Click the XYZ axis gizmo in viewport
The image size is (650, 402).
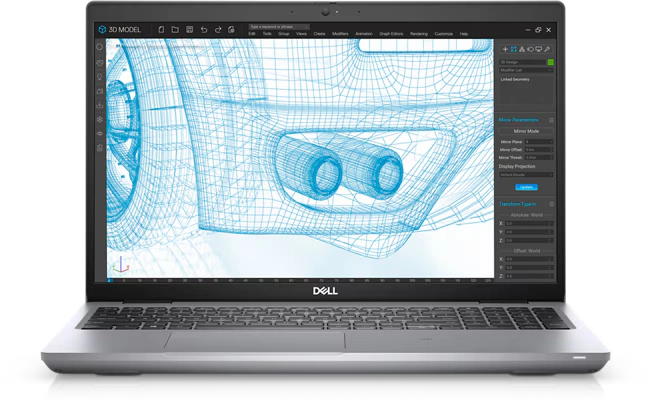coord(120,265)
